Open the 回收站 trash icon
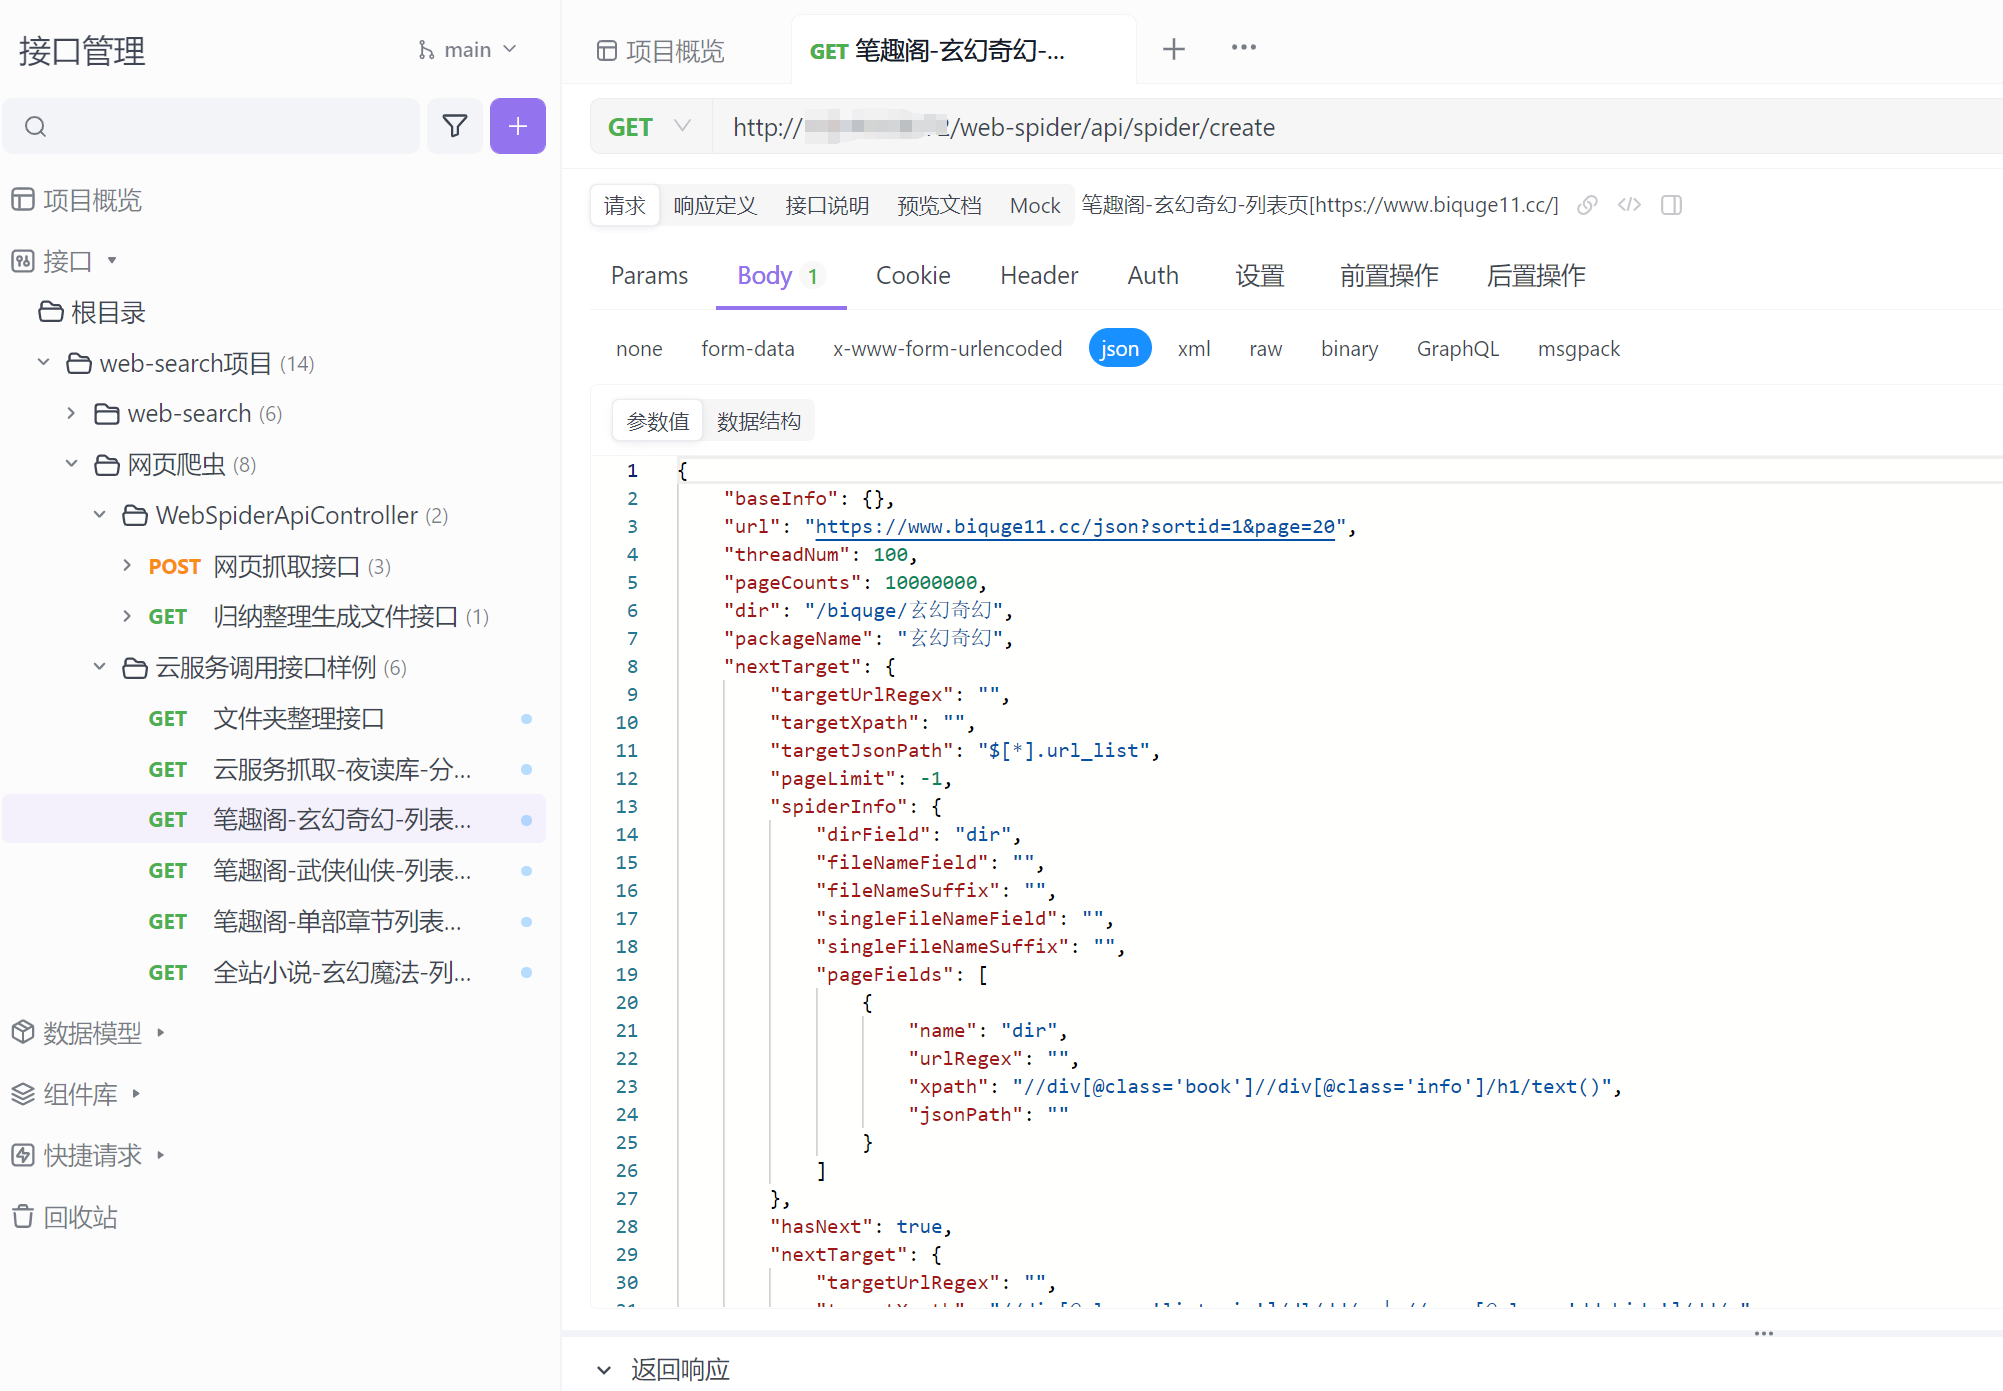 pos(23,1217)
